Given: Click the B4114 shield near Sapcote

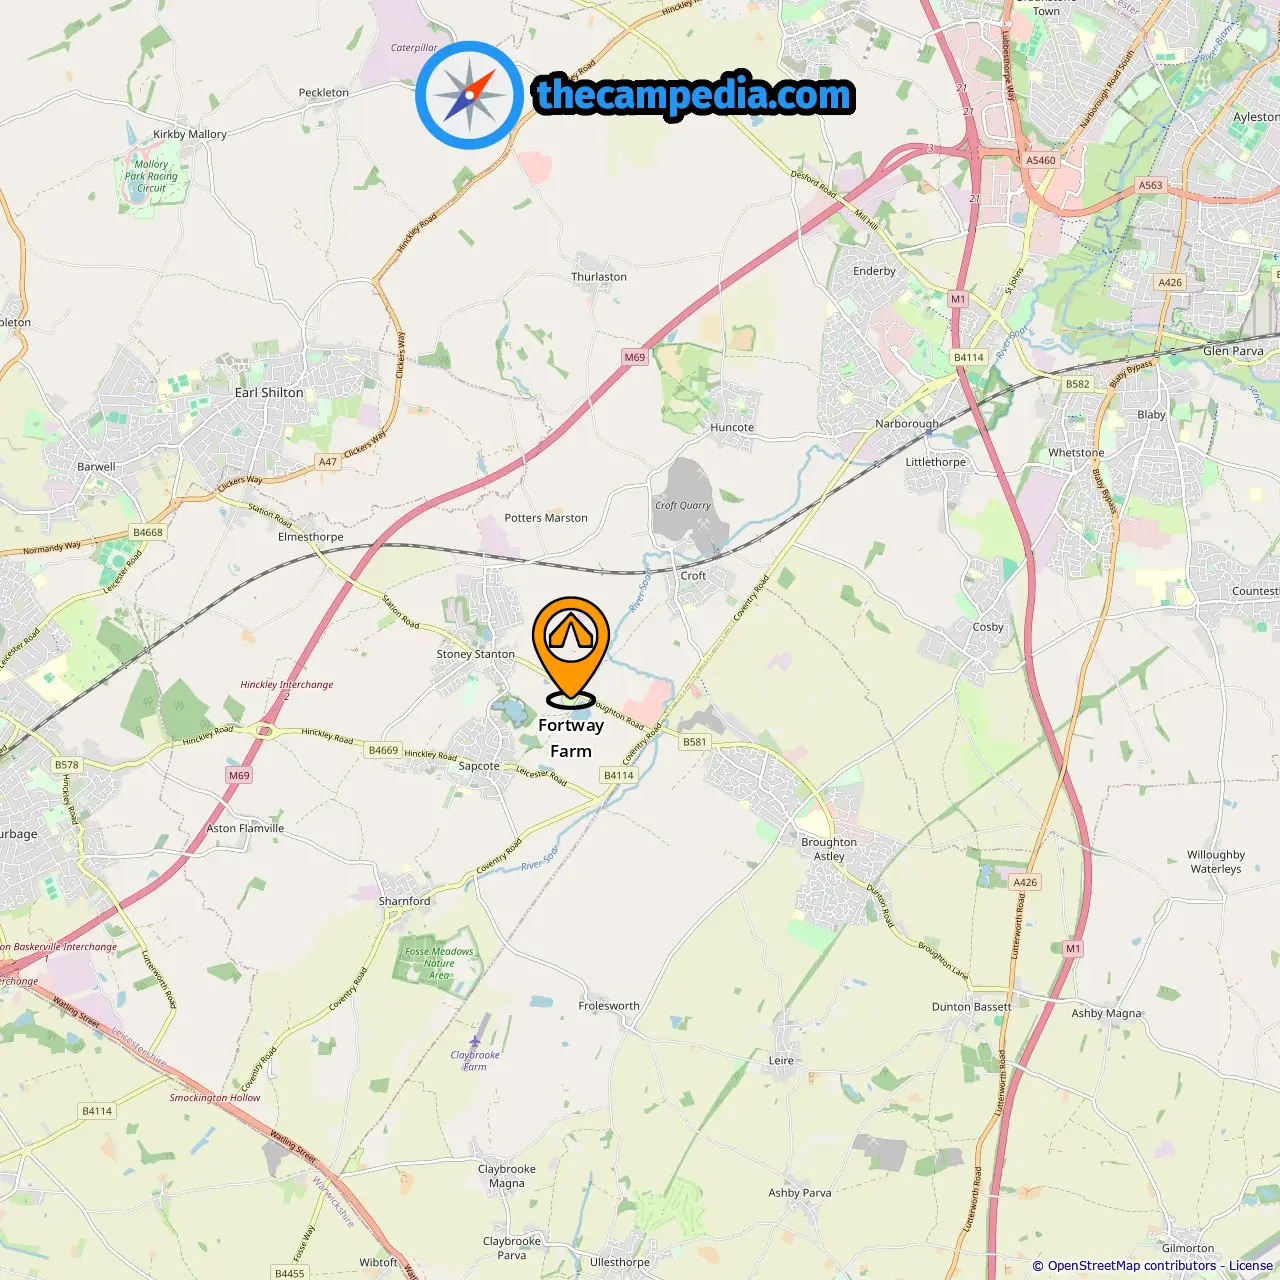Looking at the screenshot, I should 619,775.
